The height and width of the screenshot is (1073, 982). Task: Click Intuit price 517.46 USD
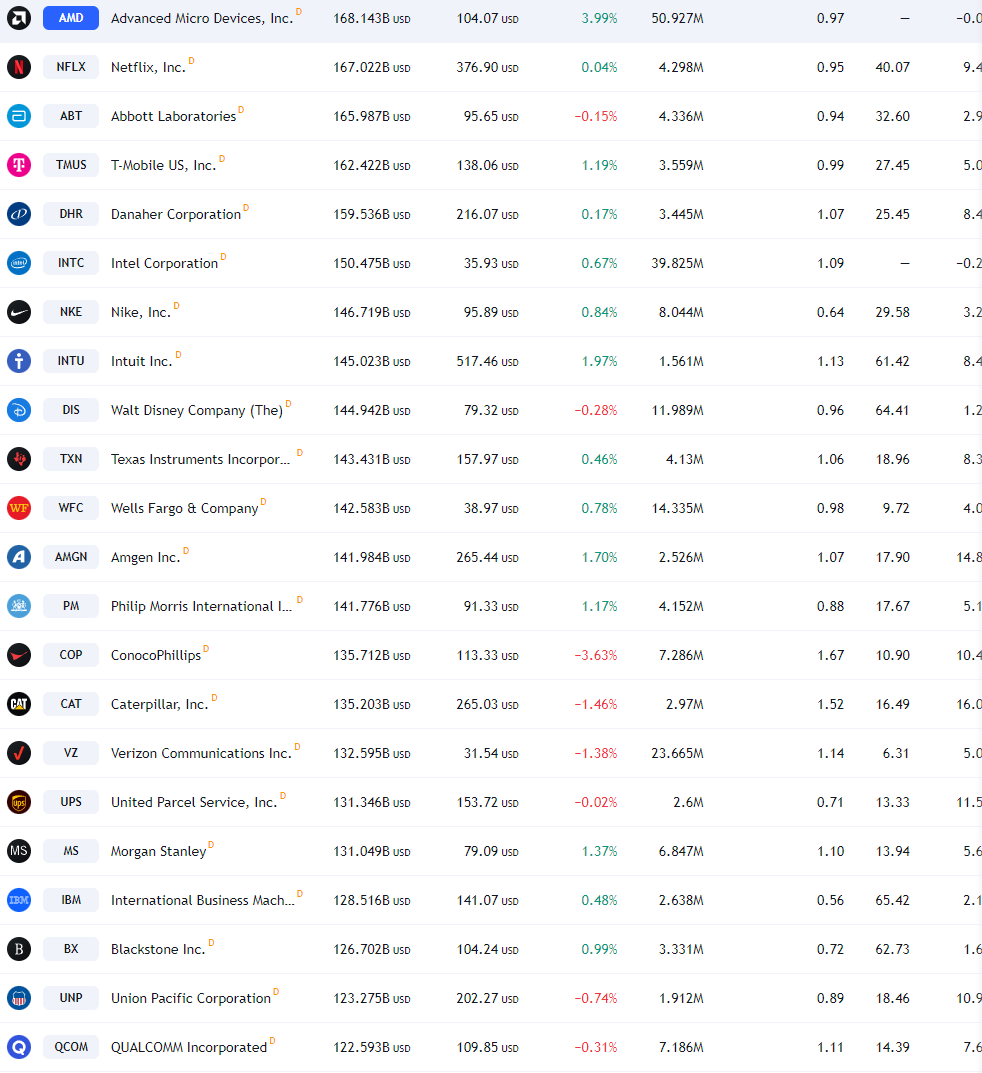click(x=487, y=361)
